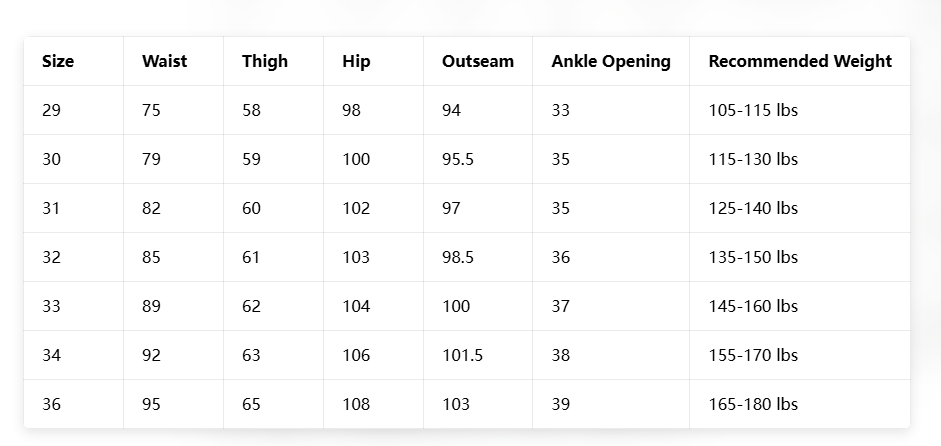Screen dimensions: 941x446
Task: Click the 98.5 outseam value
Action: click(457, 257)
